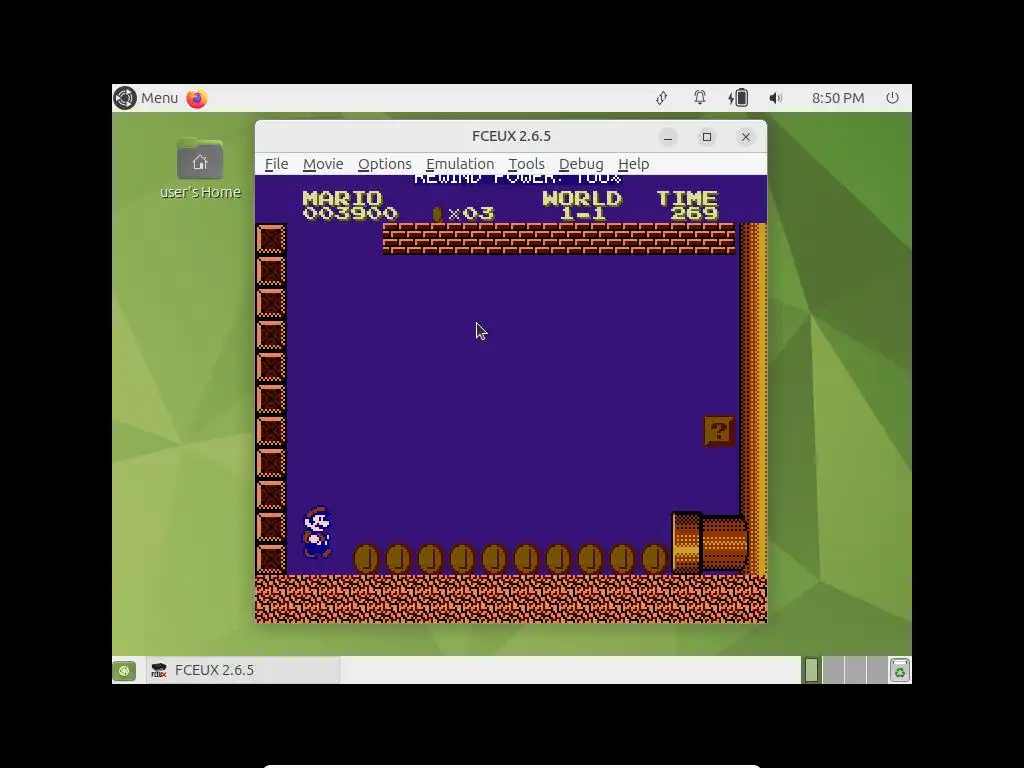Screen dimensions: 1024x768
Task: Switch to the second workspace
Action: click(833, 671)
